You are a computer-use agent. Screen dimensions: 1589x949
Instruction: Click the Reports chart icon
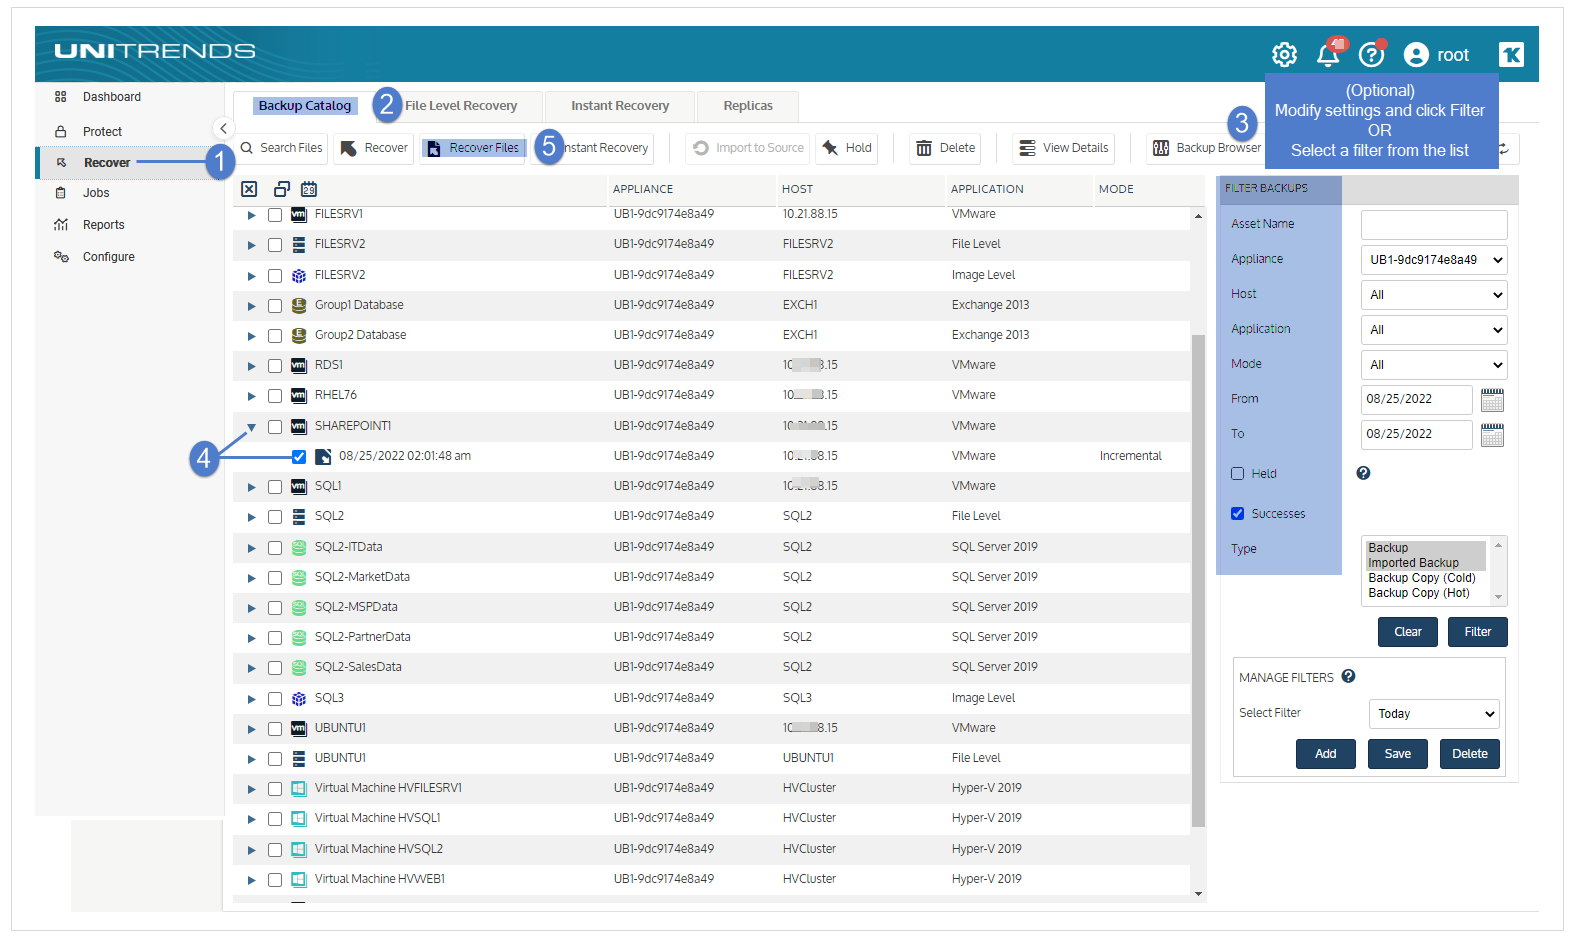(x=61, y=225)
